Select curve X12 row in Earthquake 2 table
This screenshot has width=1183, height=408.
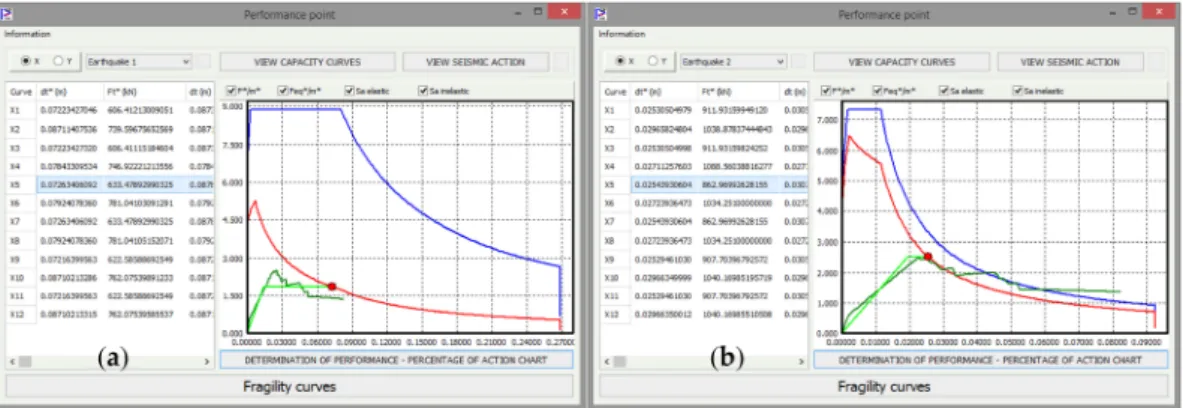point(705,314)
